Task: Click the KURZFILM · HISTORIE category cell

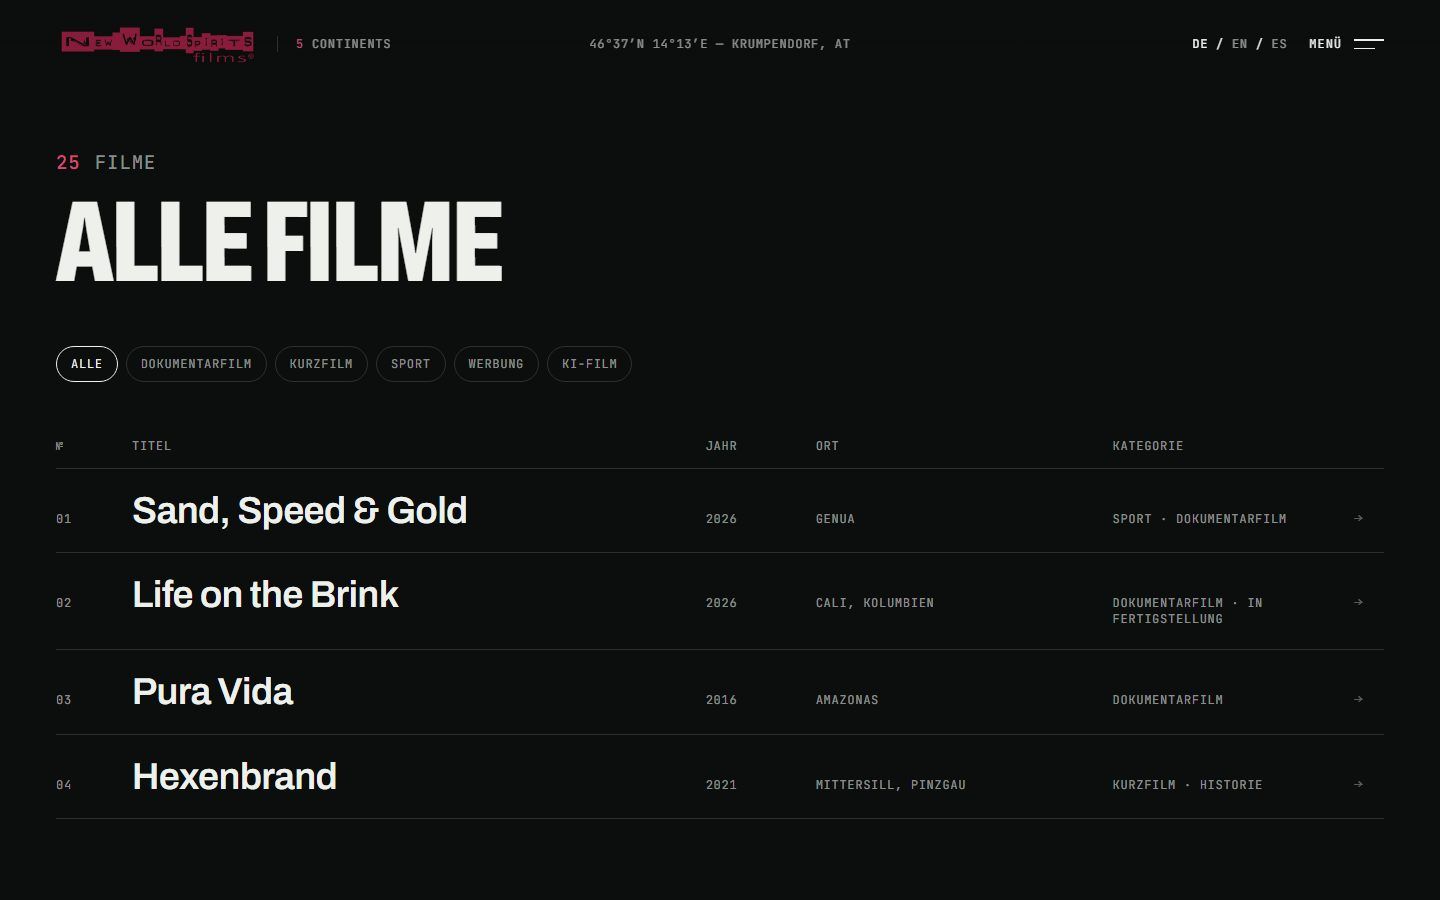Action: (1187, 785)
